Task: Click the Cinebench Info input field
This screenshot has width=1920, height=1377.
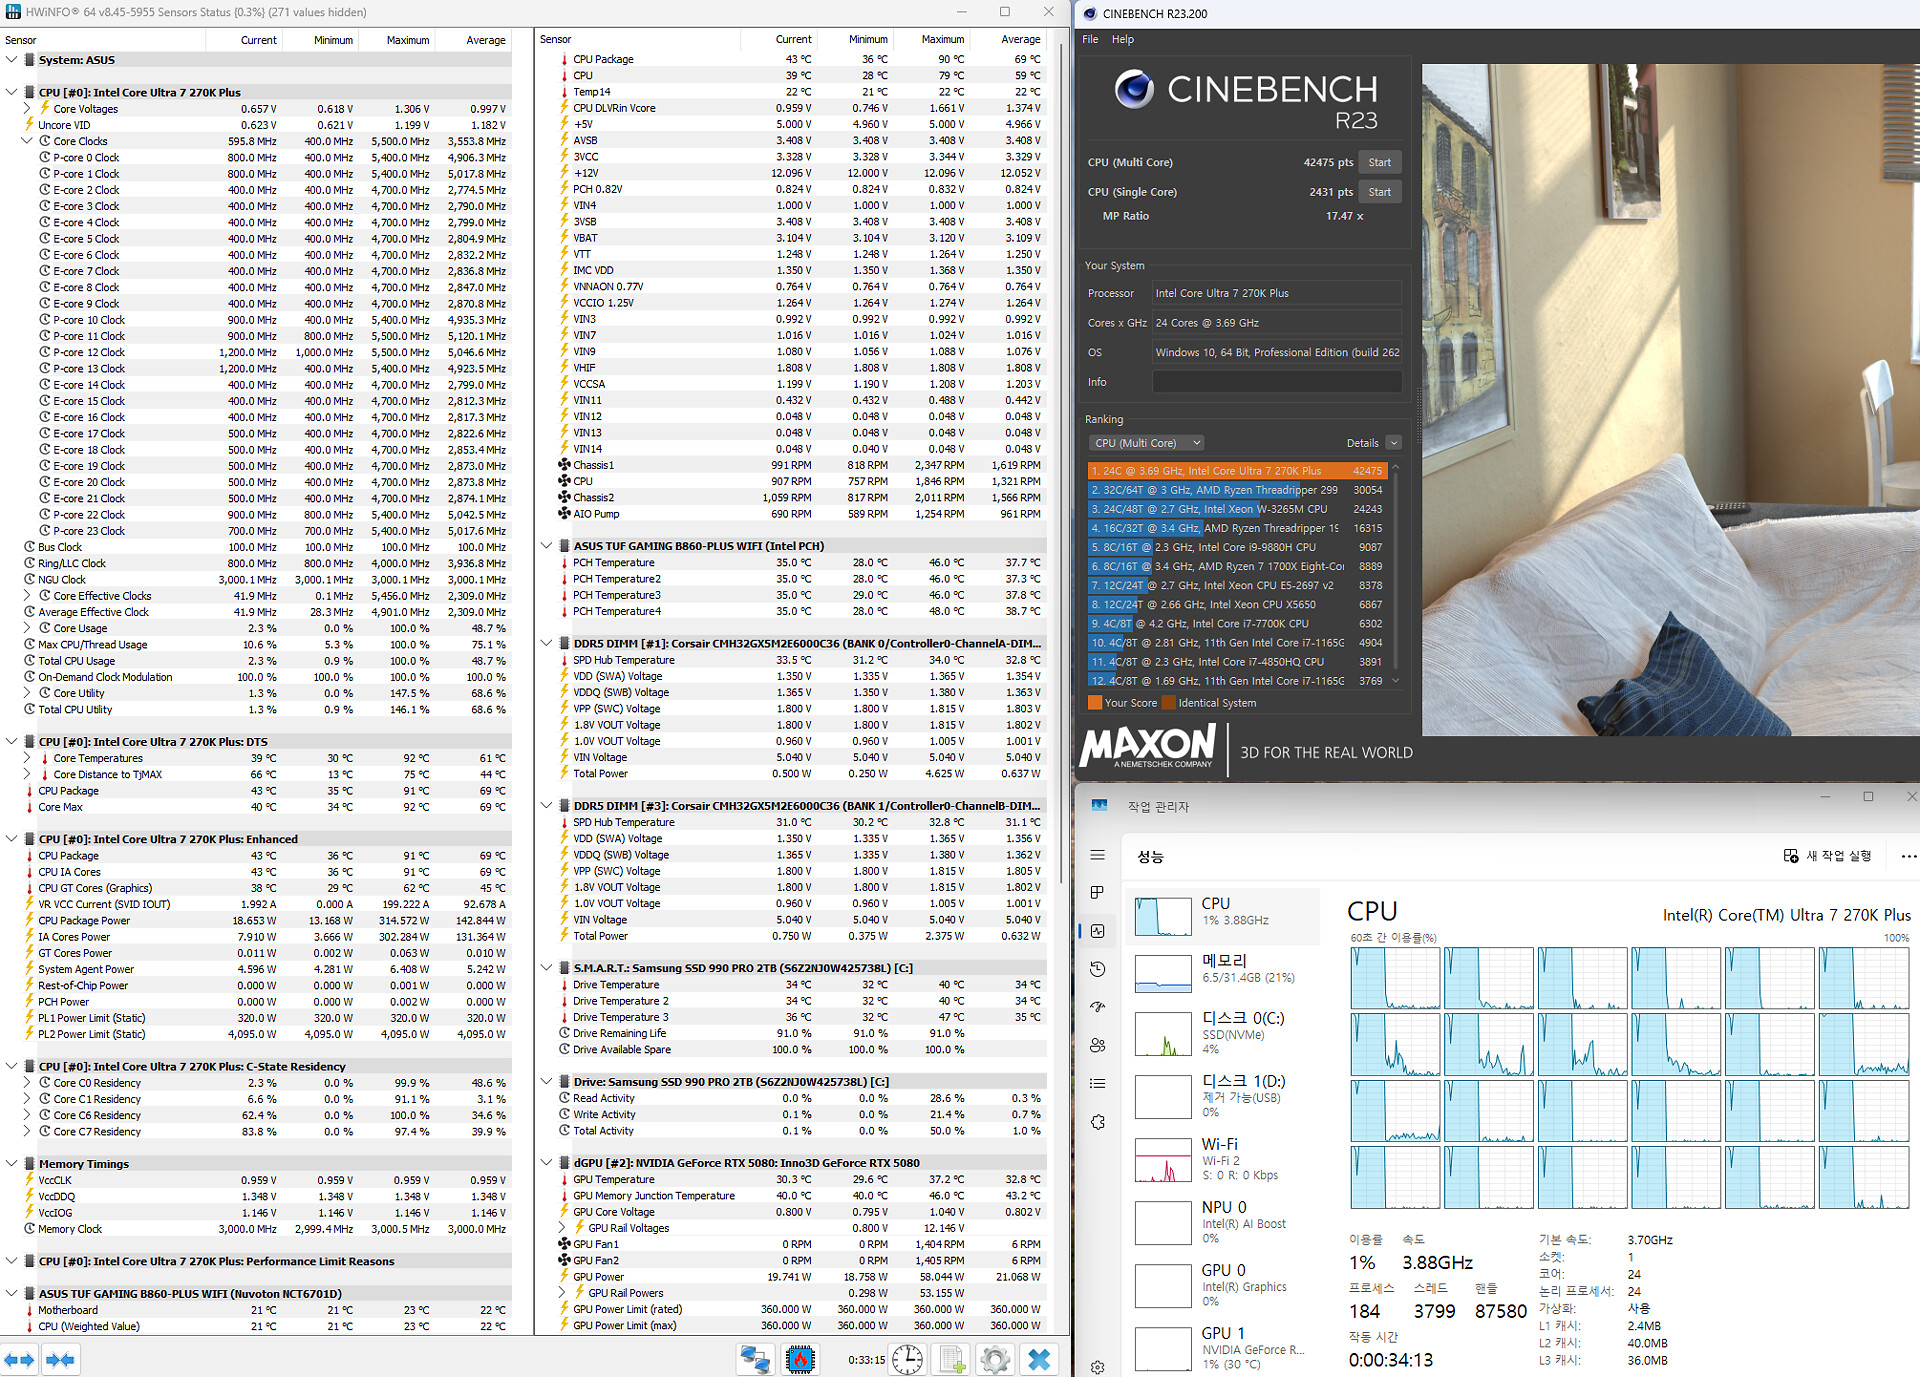Action: coord(1276,382)
